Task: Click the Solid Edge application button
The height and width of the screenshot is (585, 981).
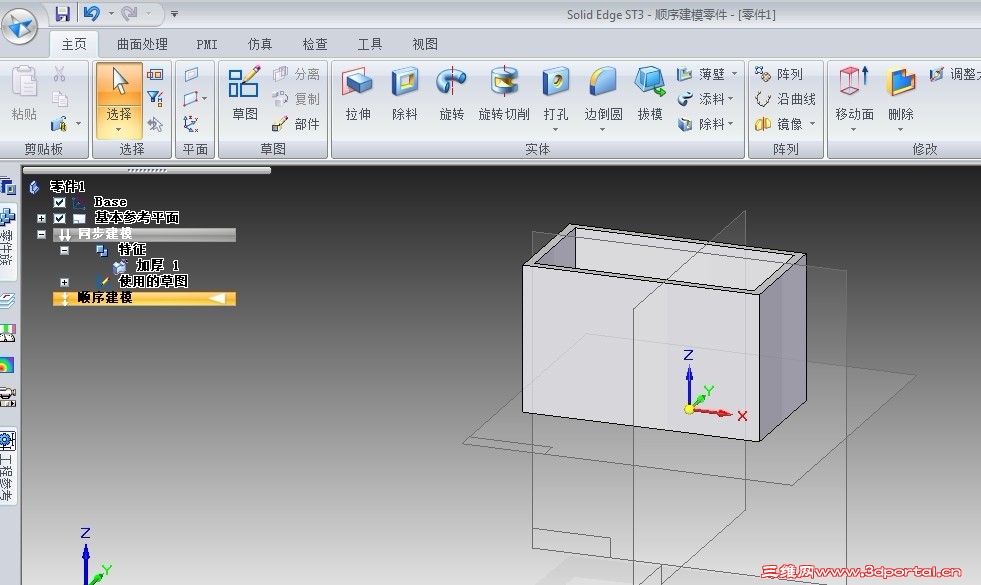Action: point(19,26)
